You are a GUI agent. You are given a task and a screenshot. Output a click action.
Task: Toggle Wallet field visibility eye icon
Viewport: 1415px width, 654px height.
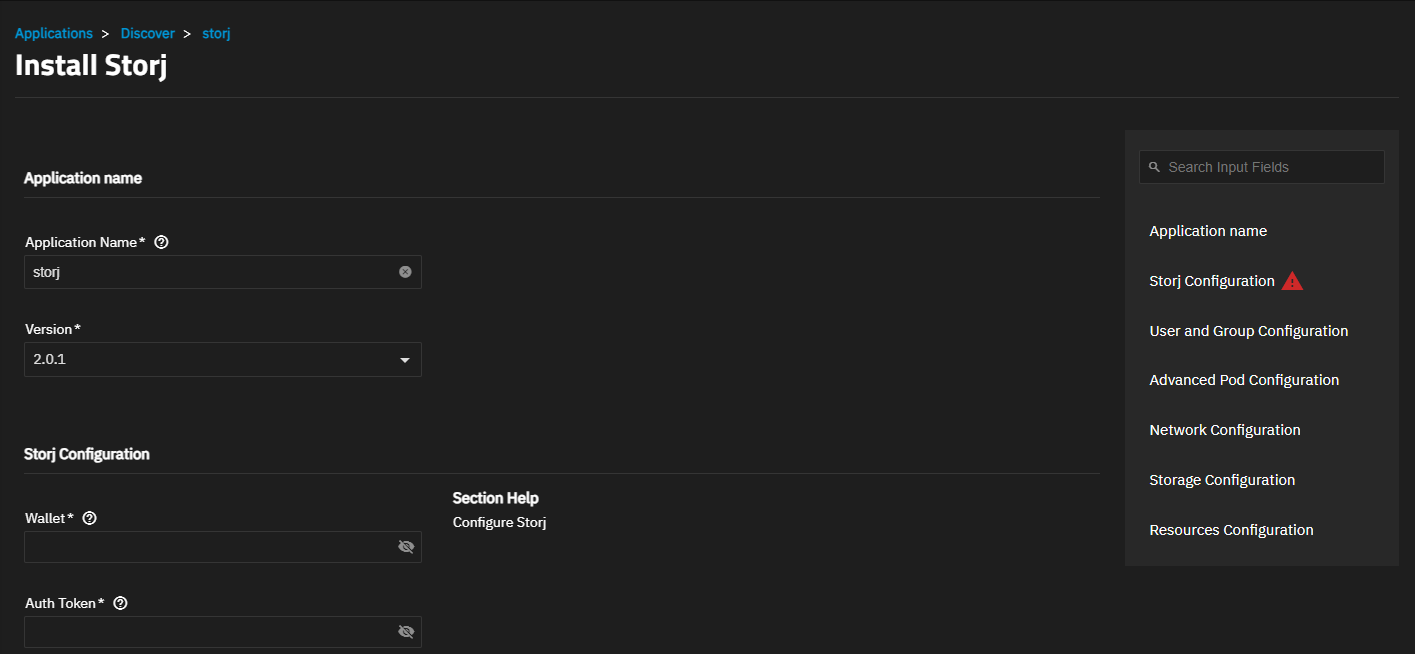(405, 547)
